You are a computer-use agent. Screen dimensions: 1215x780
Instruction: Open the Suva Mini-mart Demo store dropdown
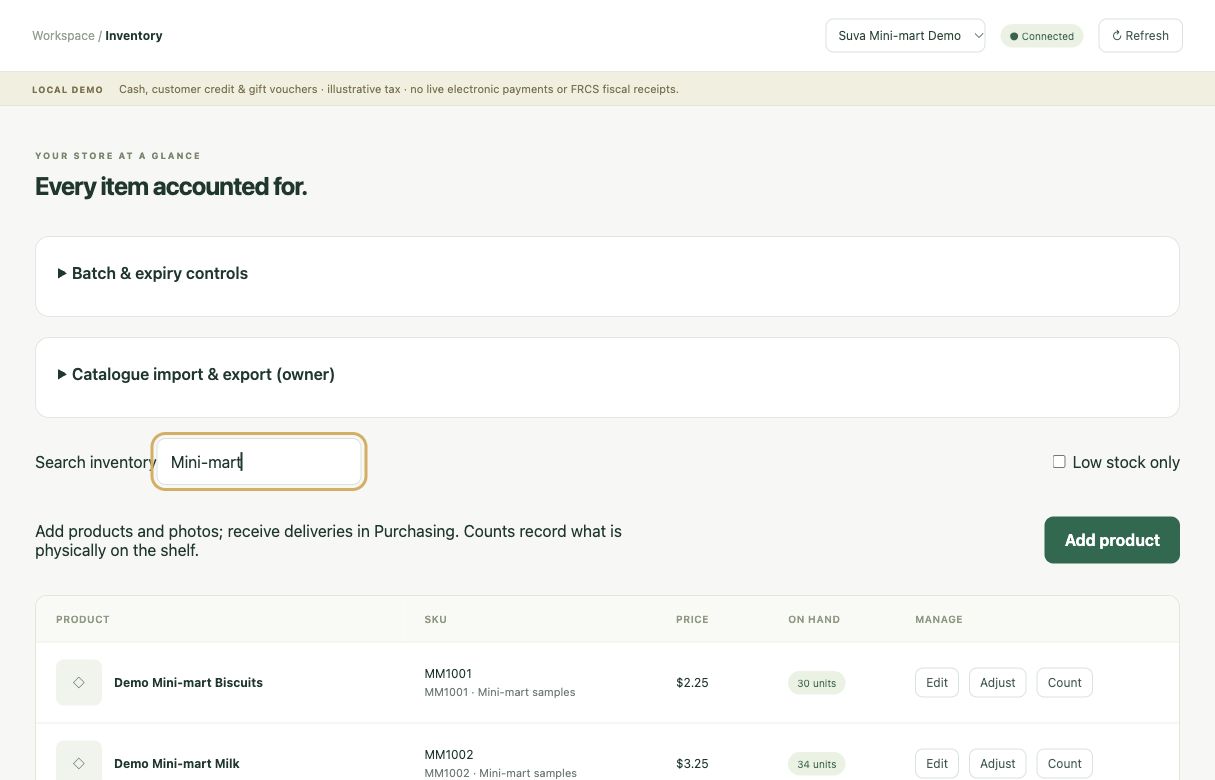click(x=905, y=36)
